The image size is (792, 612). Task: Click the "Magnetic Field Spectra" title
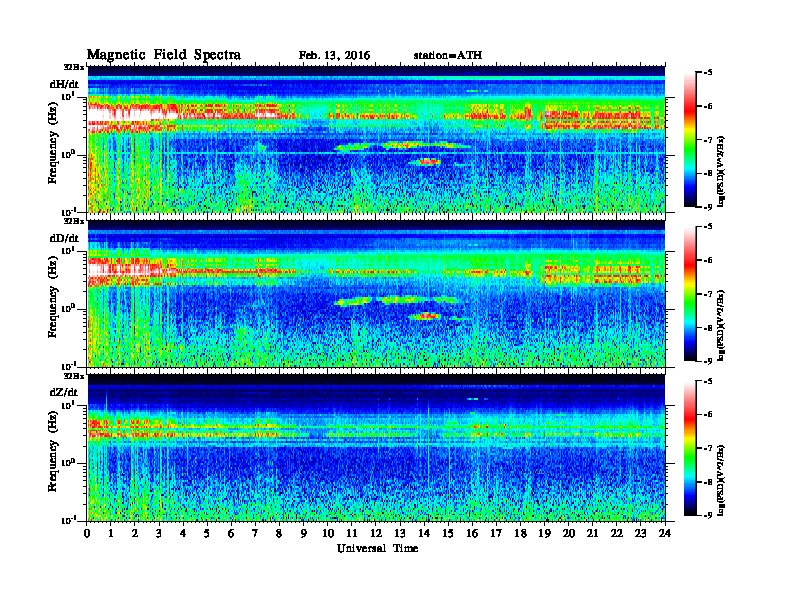164,55
